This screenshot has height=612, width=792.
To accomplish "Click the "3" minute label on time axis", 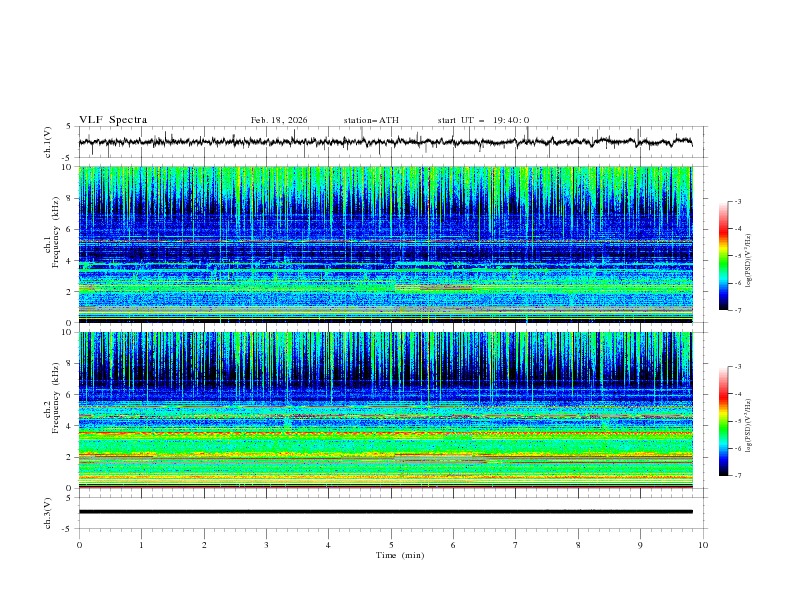I will 266,545.
